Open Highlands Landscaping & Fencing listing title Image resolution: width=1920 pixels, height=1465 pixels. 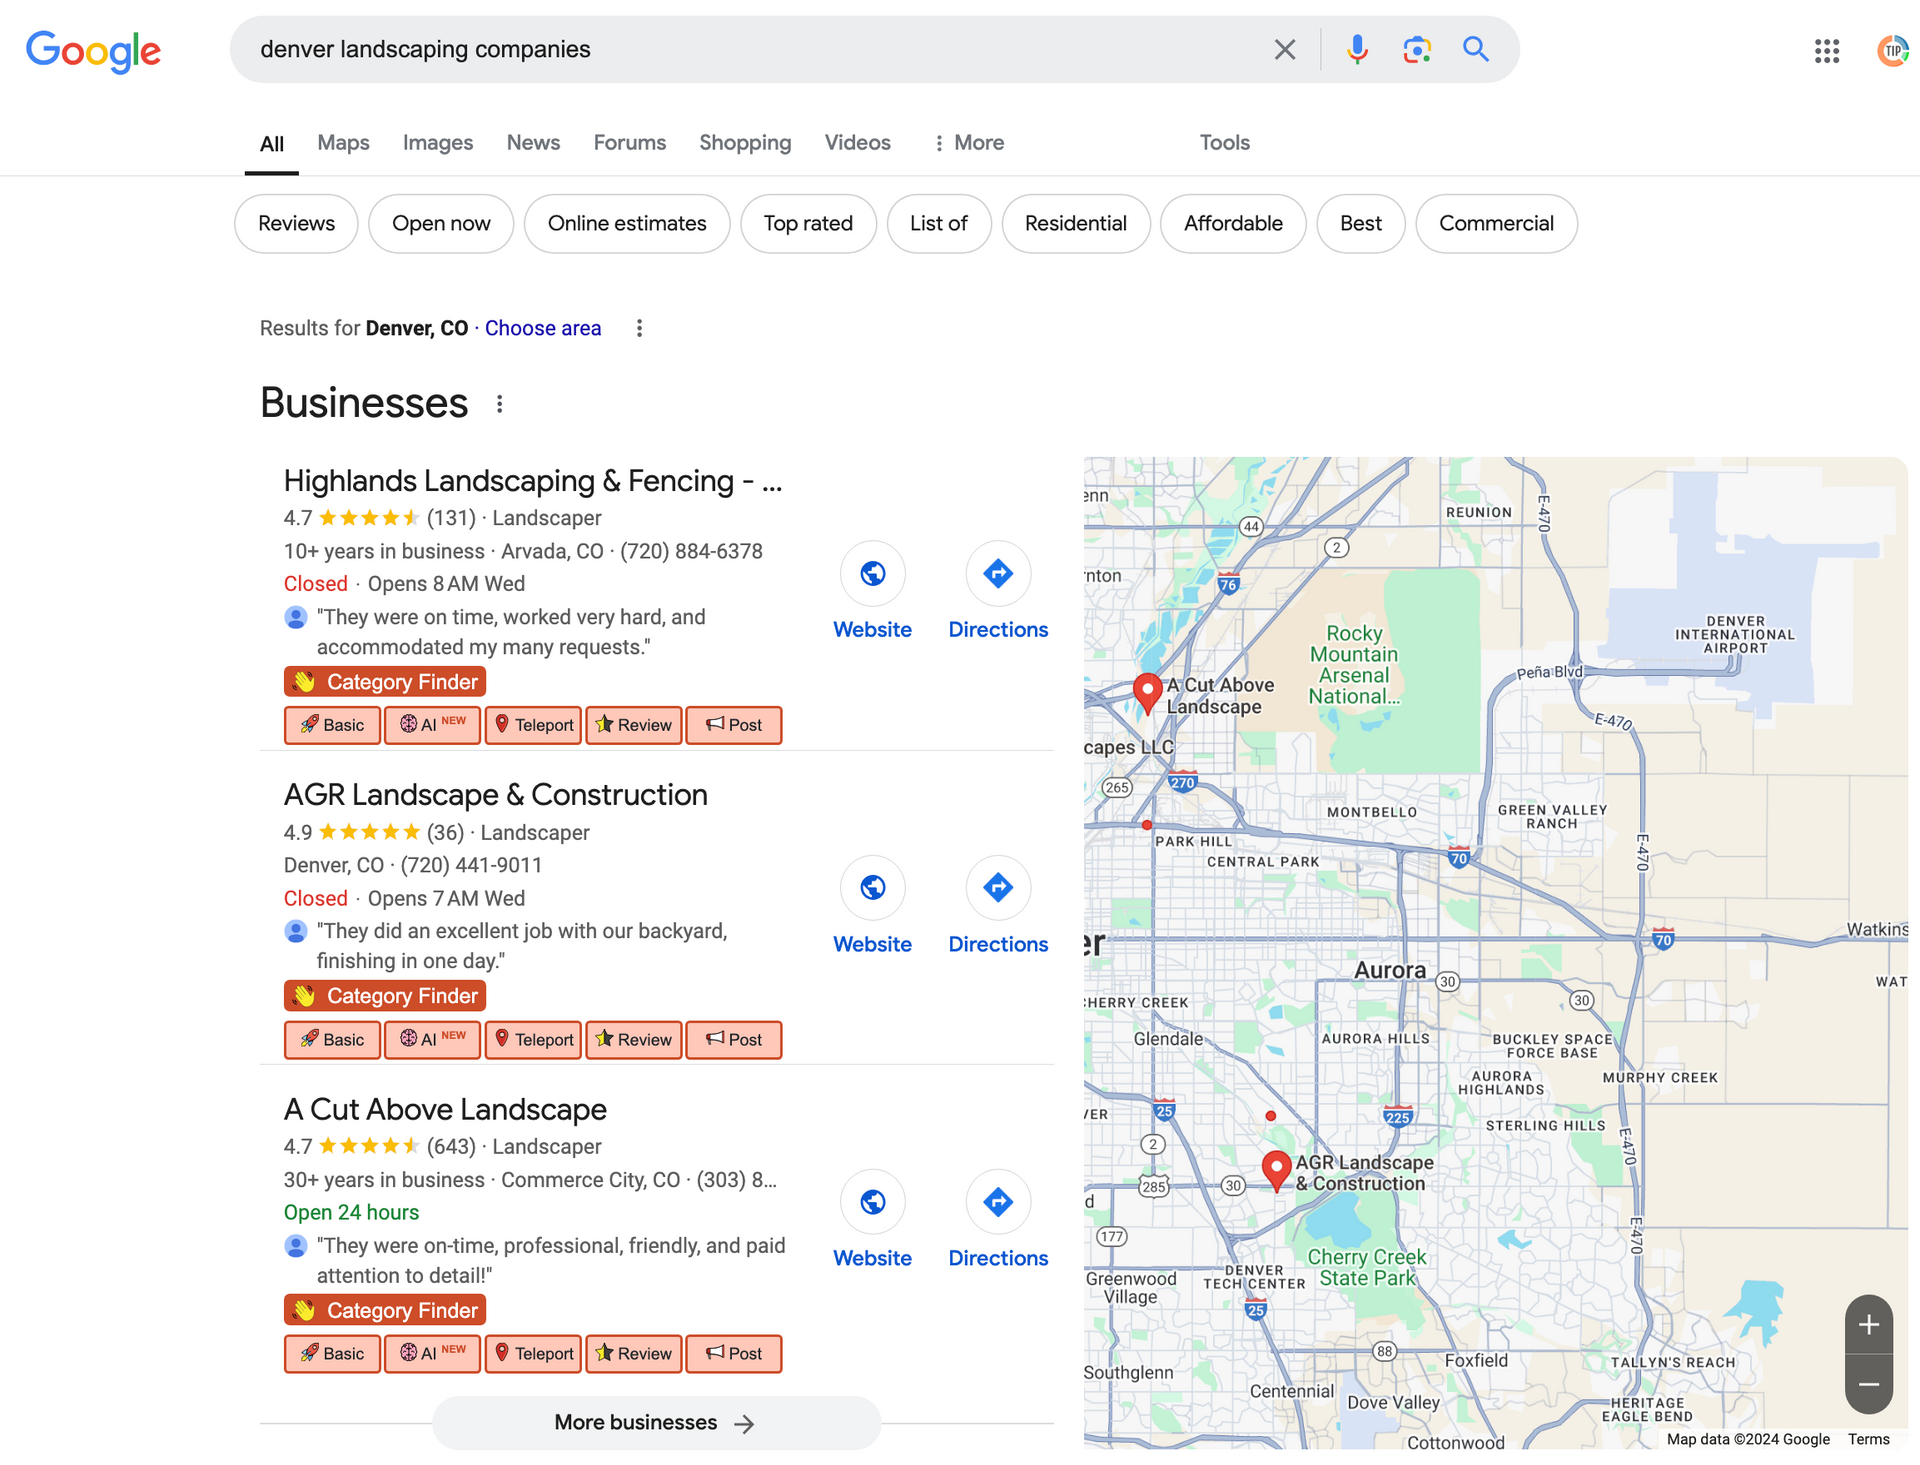533,481
